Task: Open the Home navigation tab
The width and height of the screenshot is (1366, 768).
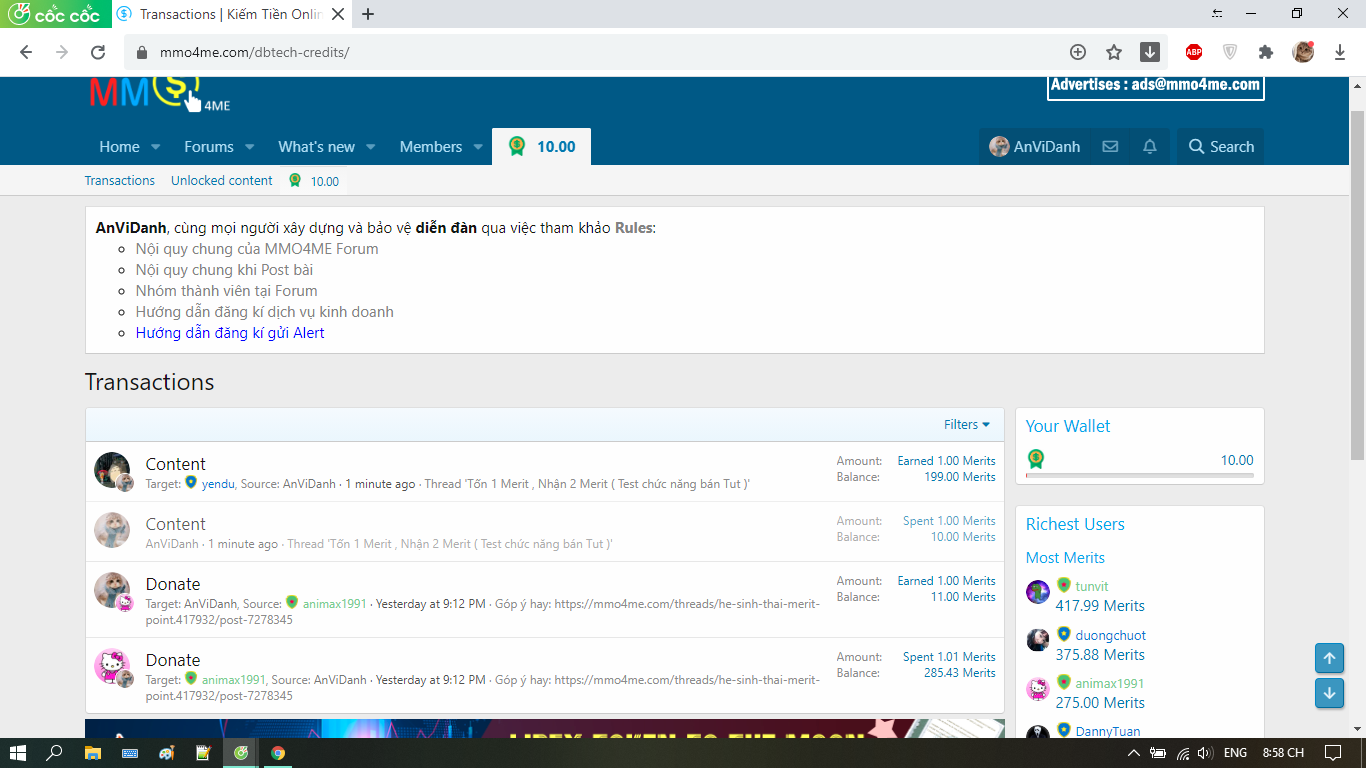Action: pyautogui.click(x=119, y=146)
